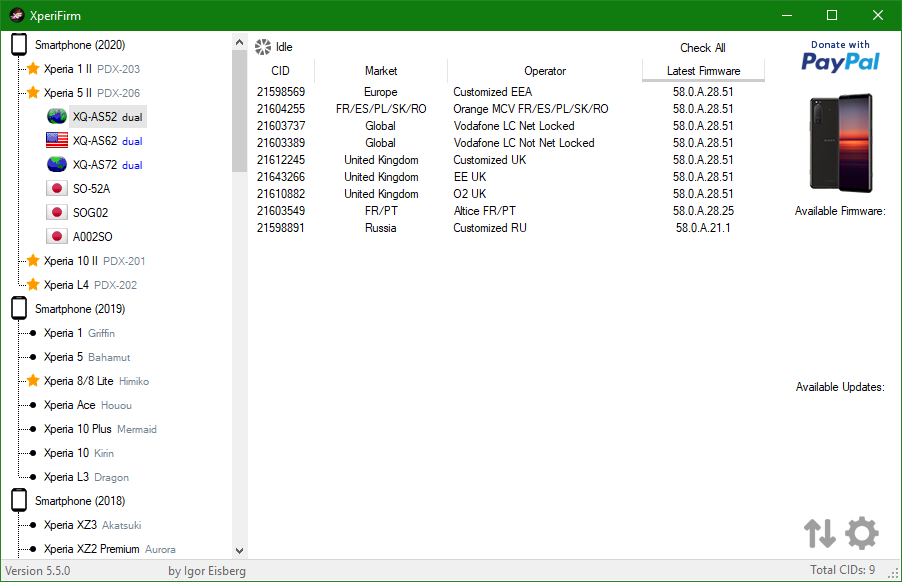Click the Xperia 5 II phone thumbnail
Screen dimensions: 902x582
(841, 143)
